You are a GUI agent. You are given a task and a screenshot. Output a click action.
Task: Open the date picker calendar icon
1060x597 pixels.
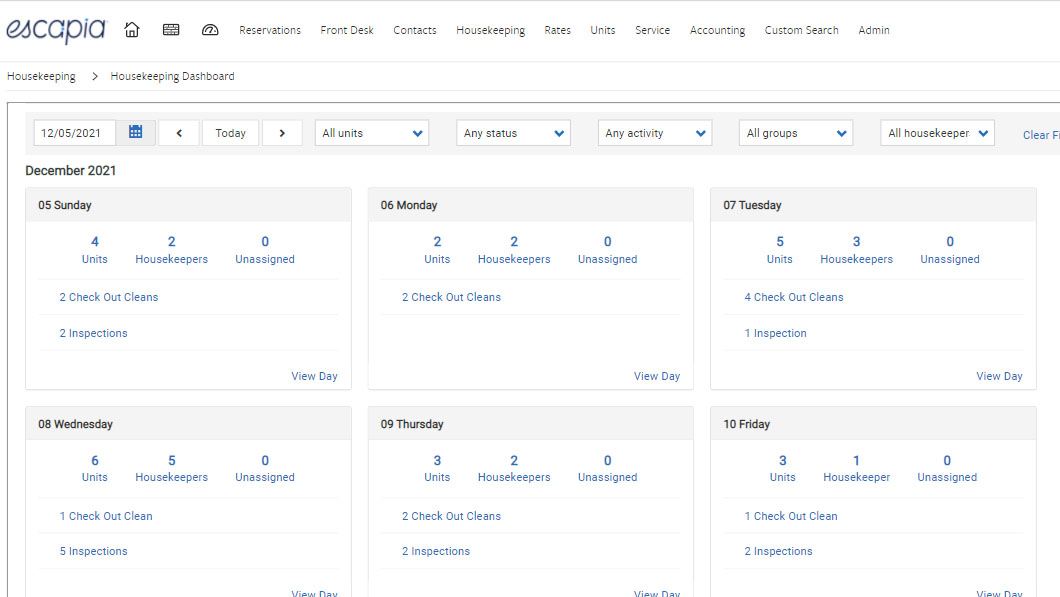pos(136,133)
